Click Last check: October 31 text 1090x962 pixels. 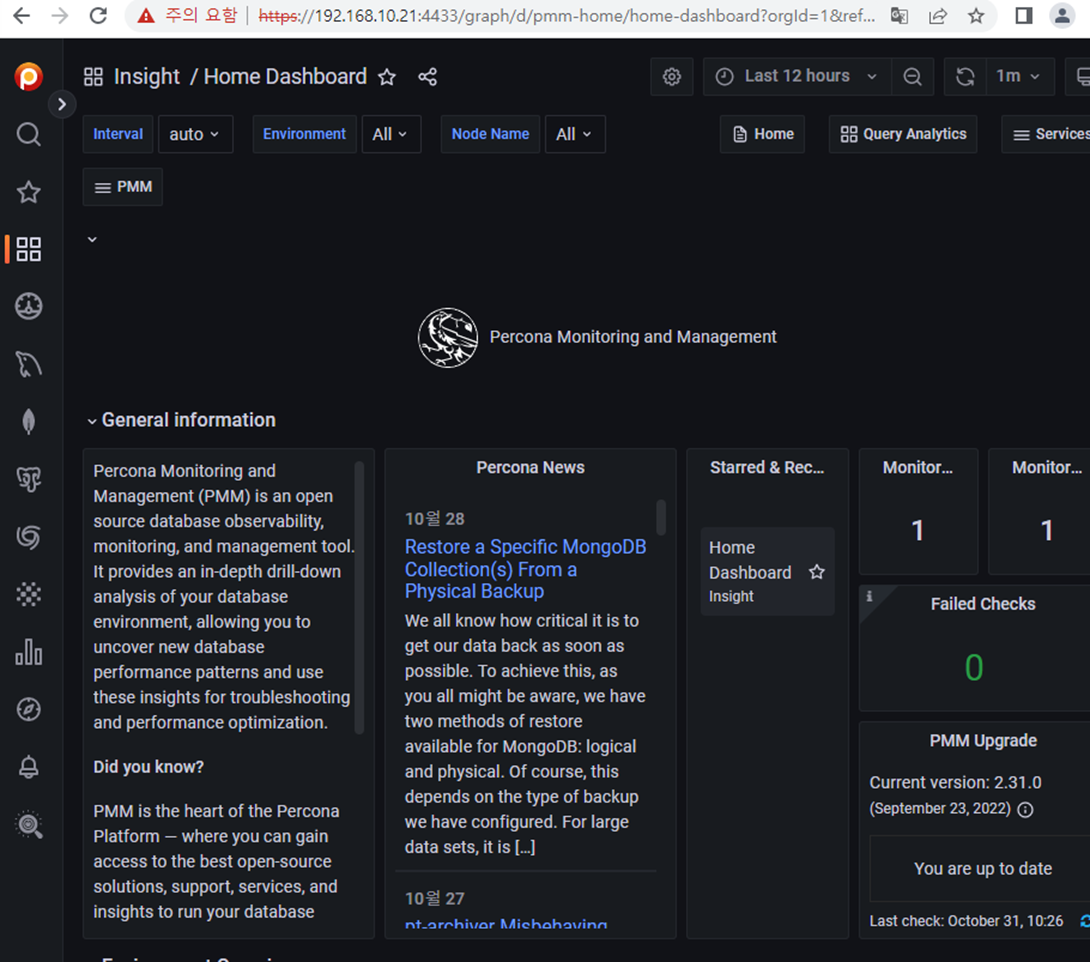(966, 921)
